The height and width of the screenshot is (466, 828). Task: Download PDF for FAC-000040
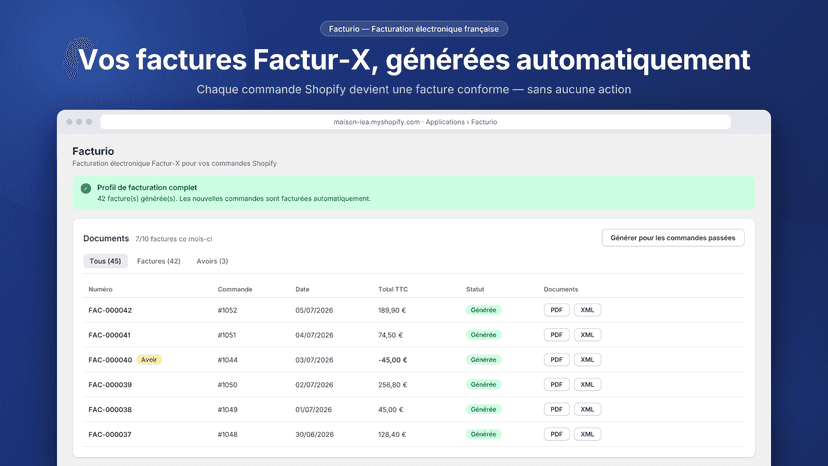tap(557, 360)
